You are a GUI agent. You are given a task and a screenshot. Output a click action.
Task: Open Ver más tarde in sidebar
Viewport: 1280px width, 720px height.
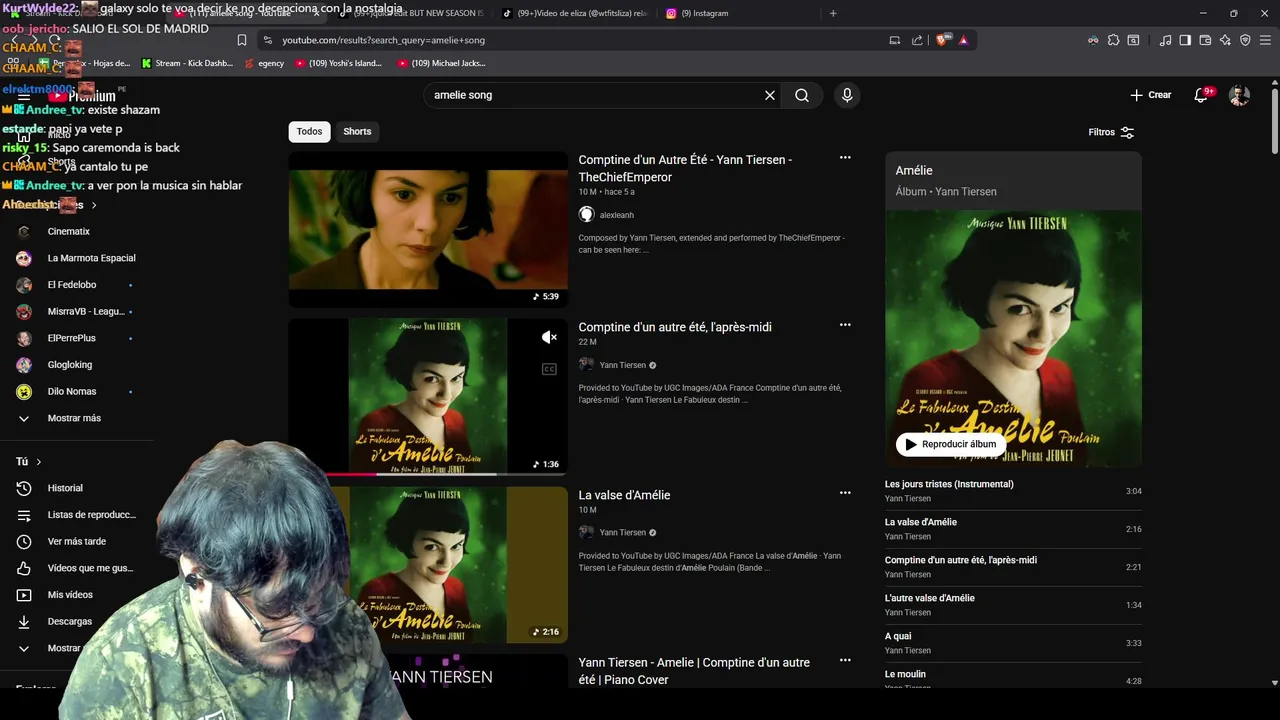pyautogui.click(x=76, y=541)
